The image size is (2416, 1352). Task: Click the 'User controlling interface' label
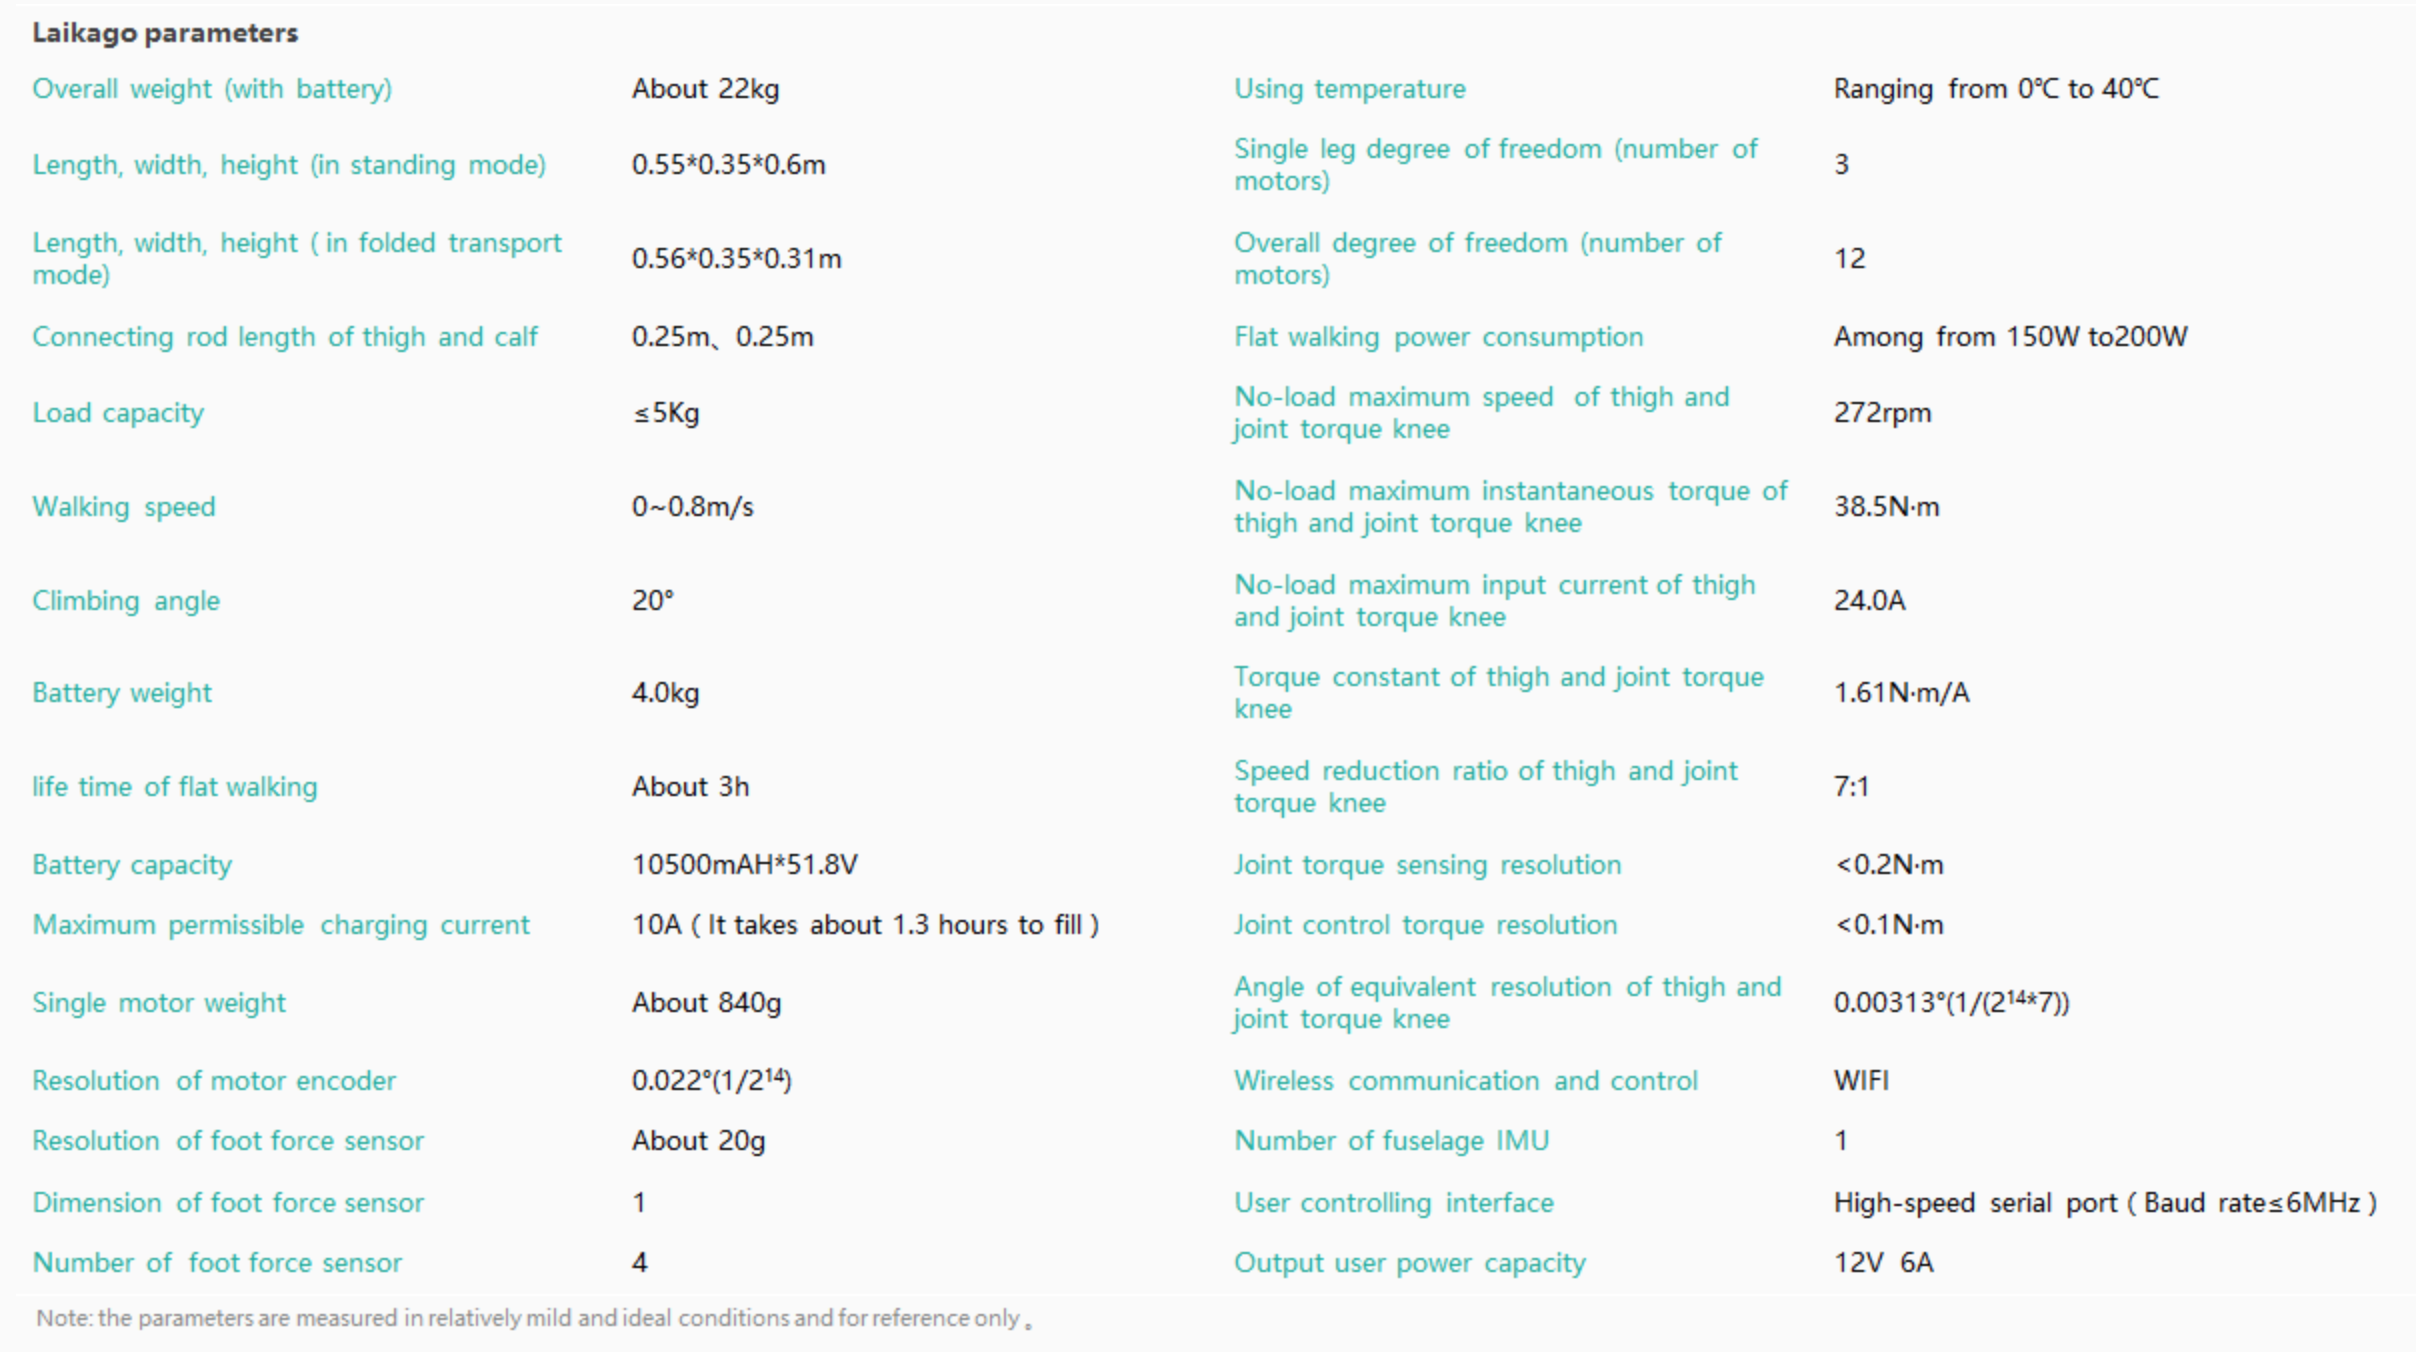pyautogui.click(x=1393, y=1203)
